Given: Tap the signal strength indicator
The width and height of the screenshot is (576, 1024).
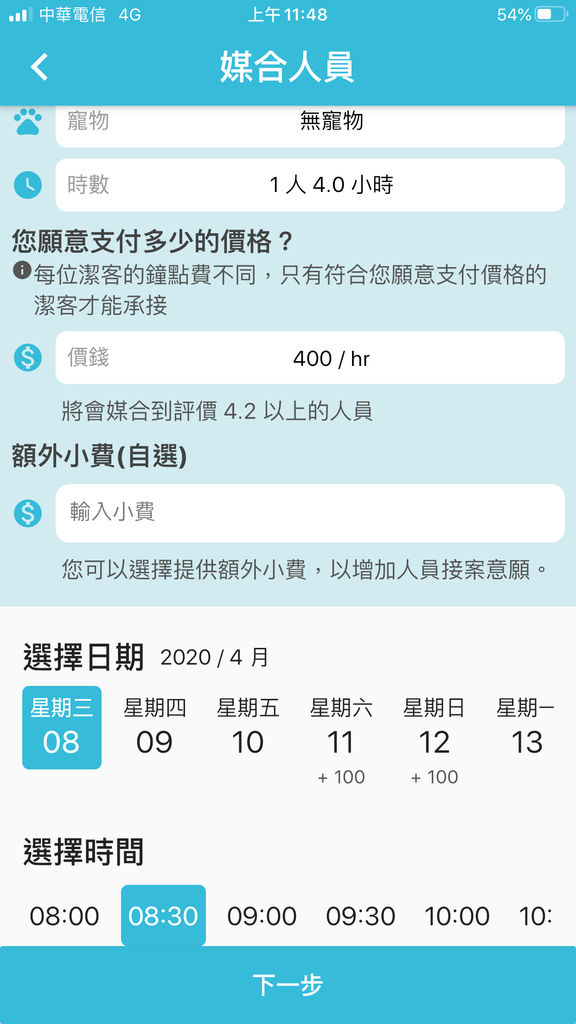Looking at the screenshot, I should click(20, 15).
